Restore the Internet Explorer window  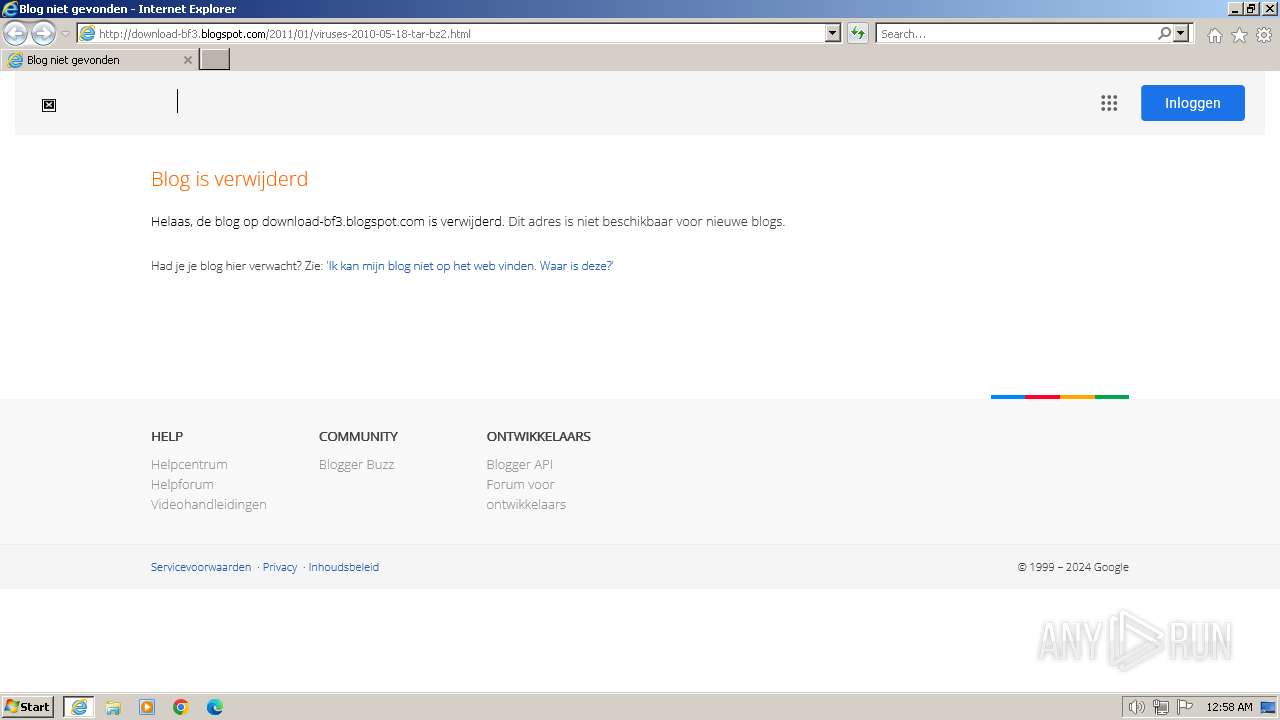click(1251, 9)
